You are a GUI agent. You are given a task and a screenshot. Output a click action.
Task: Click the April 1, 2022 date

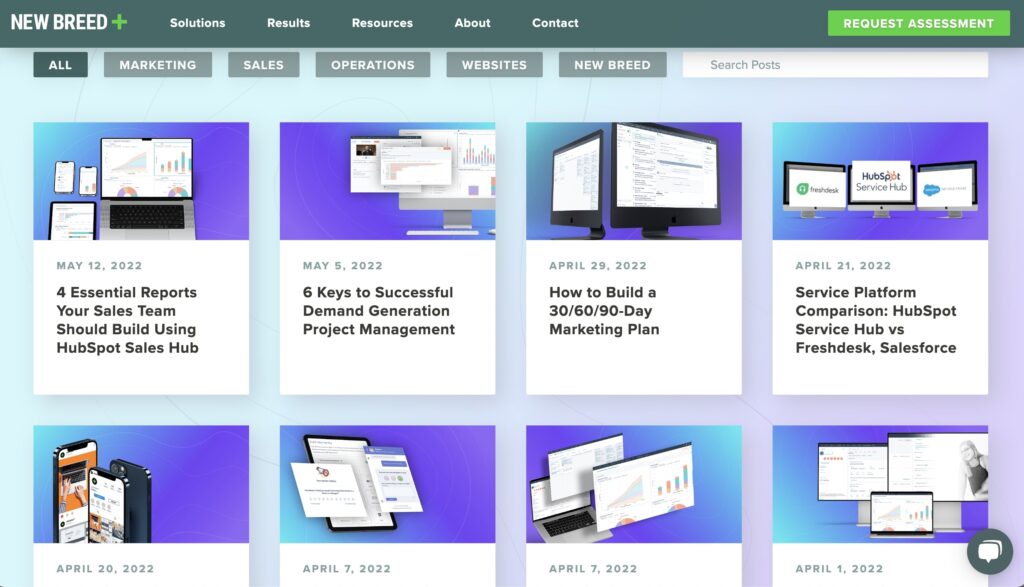(x=839, y=569)
